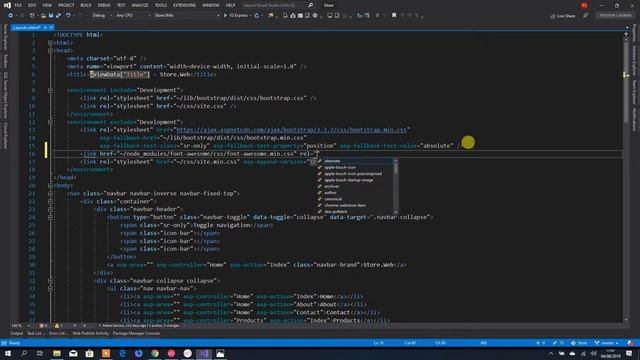This screenshot has width=640, height=360.
Task: Open the WINDOW menu
Action: [211, 5]
